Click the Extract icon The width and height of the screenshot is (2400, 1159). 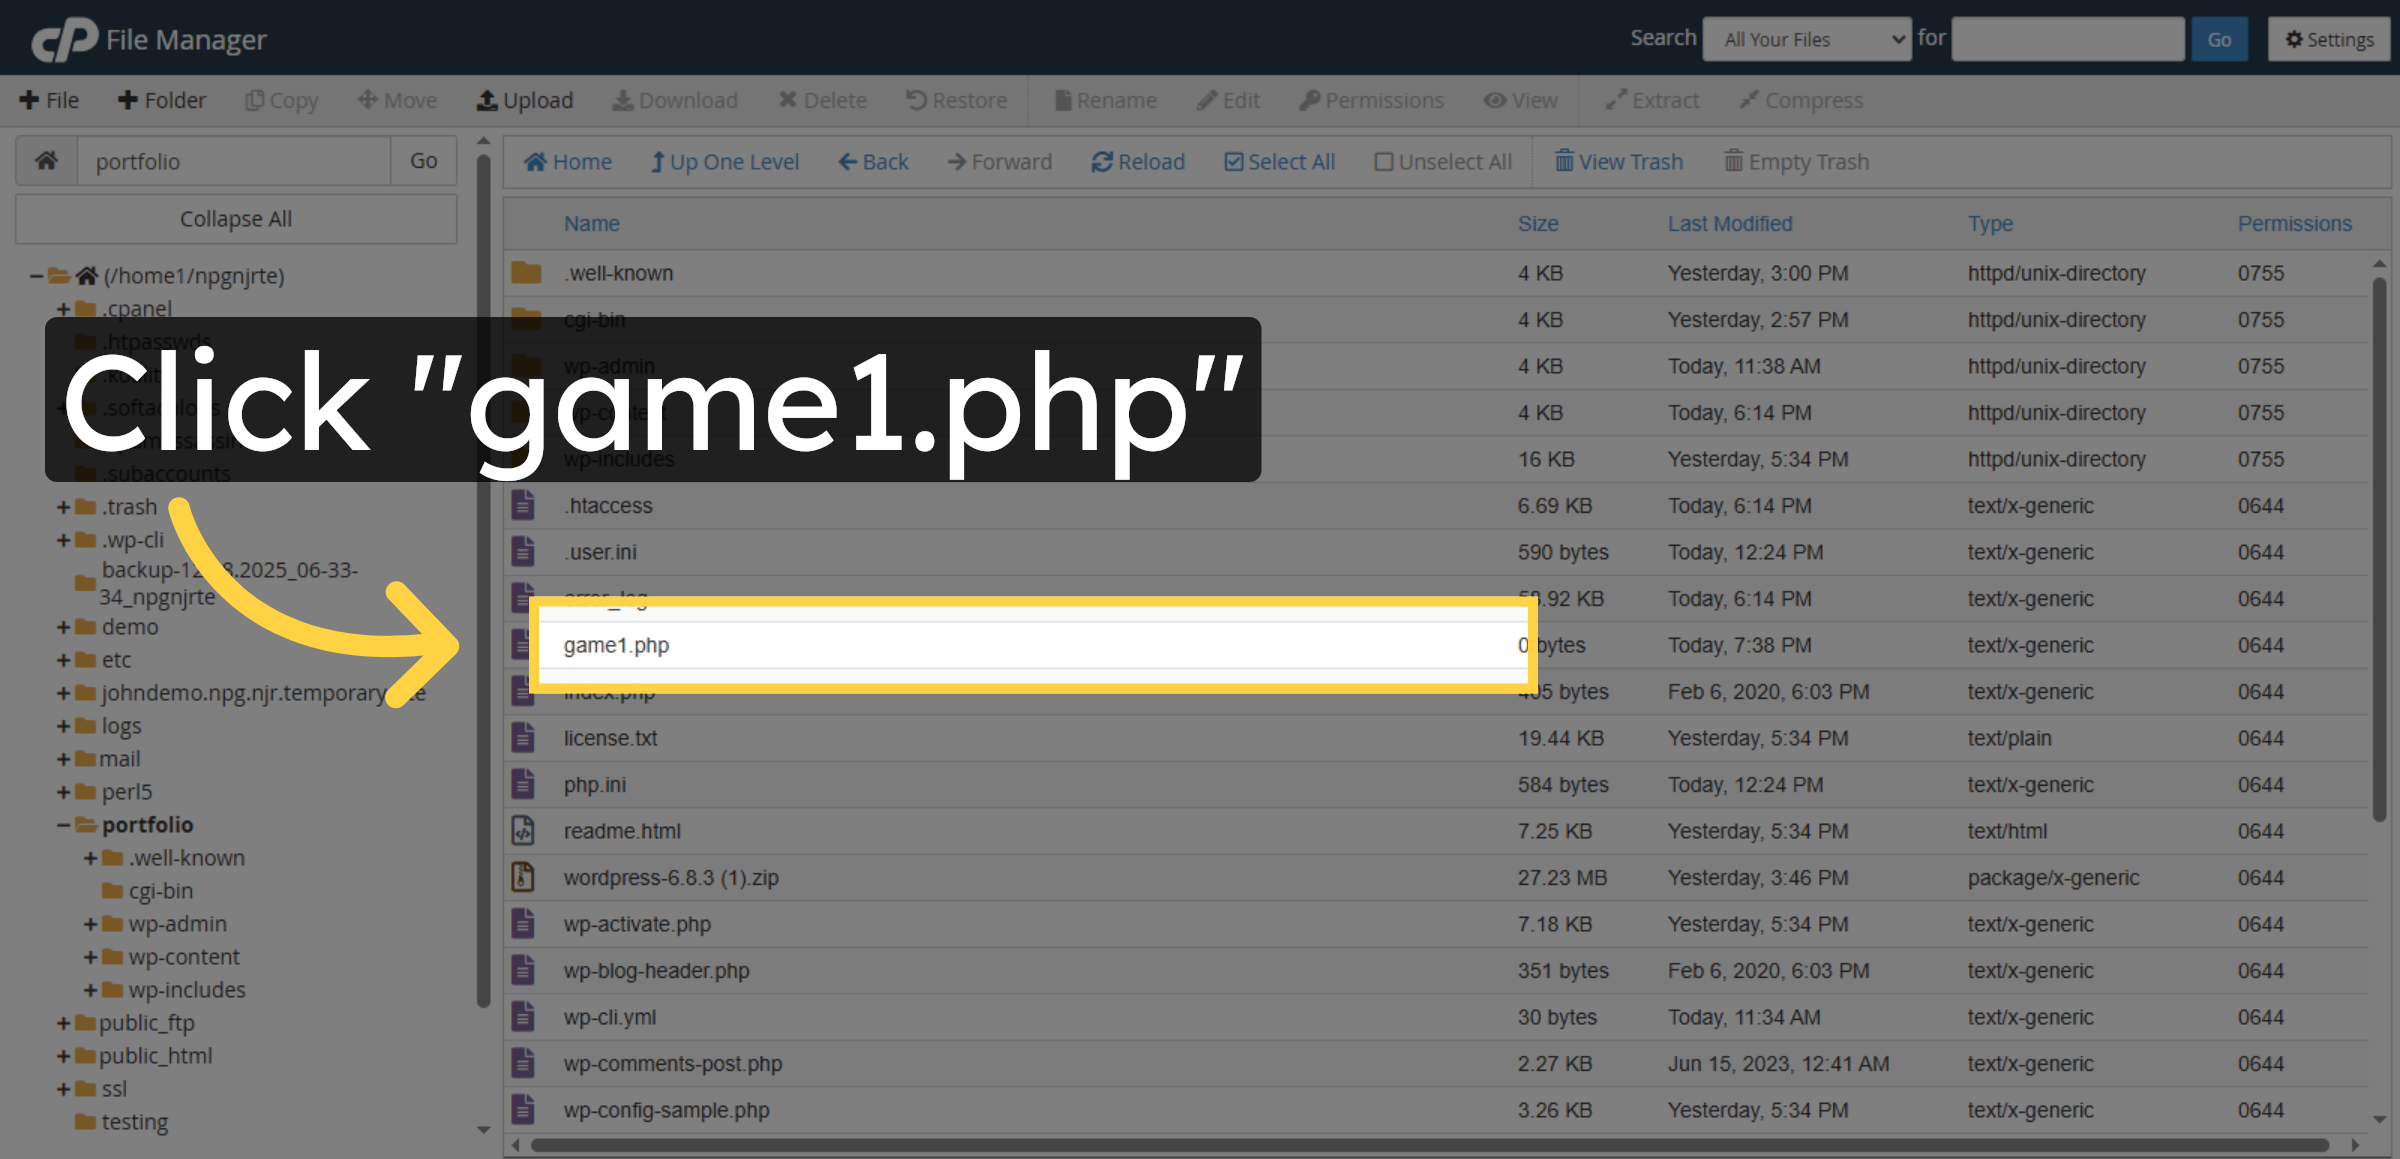[1651, 100]
